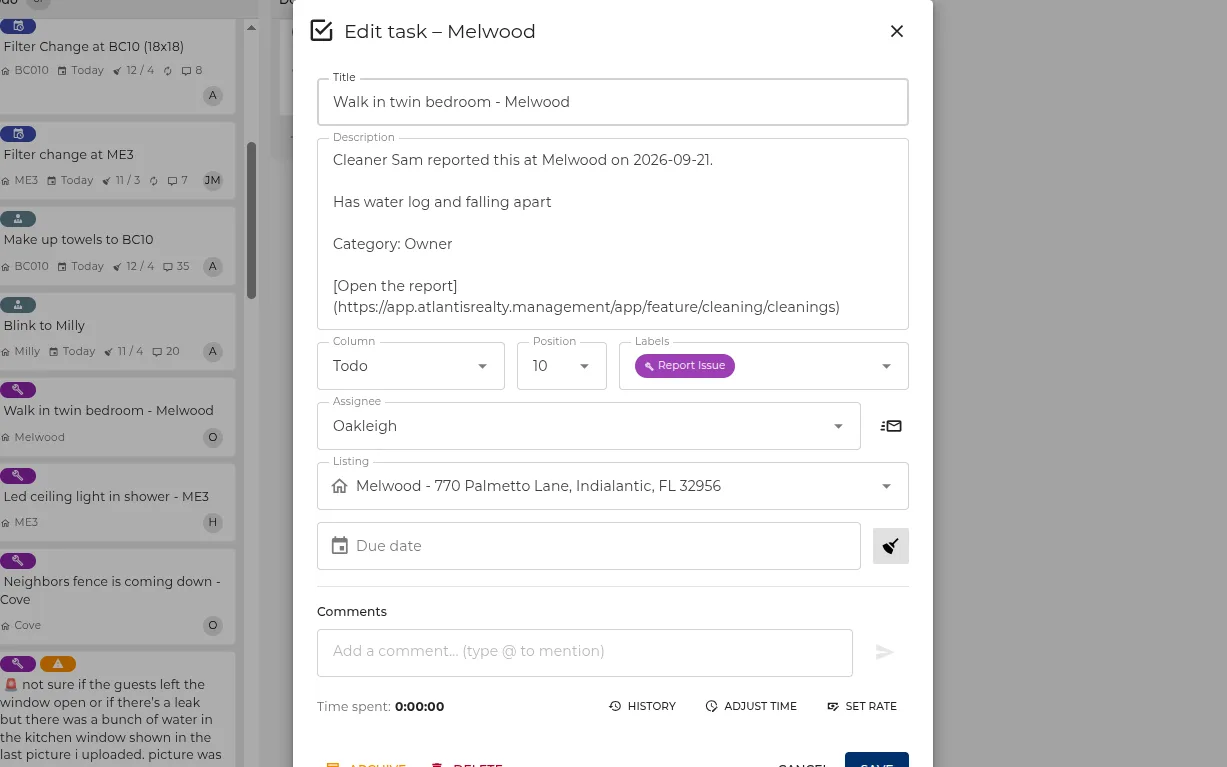Screen dimensions: 1227x767
Task: Click the O avatar on Neighbors fence card
Action: (x=212, y=626)
